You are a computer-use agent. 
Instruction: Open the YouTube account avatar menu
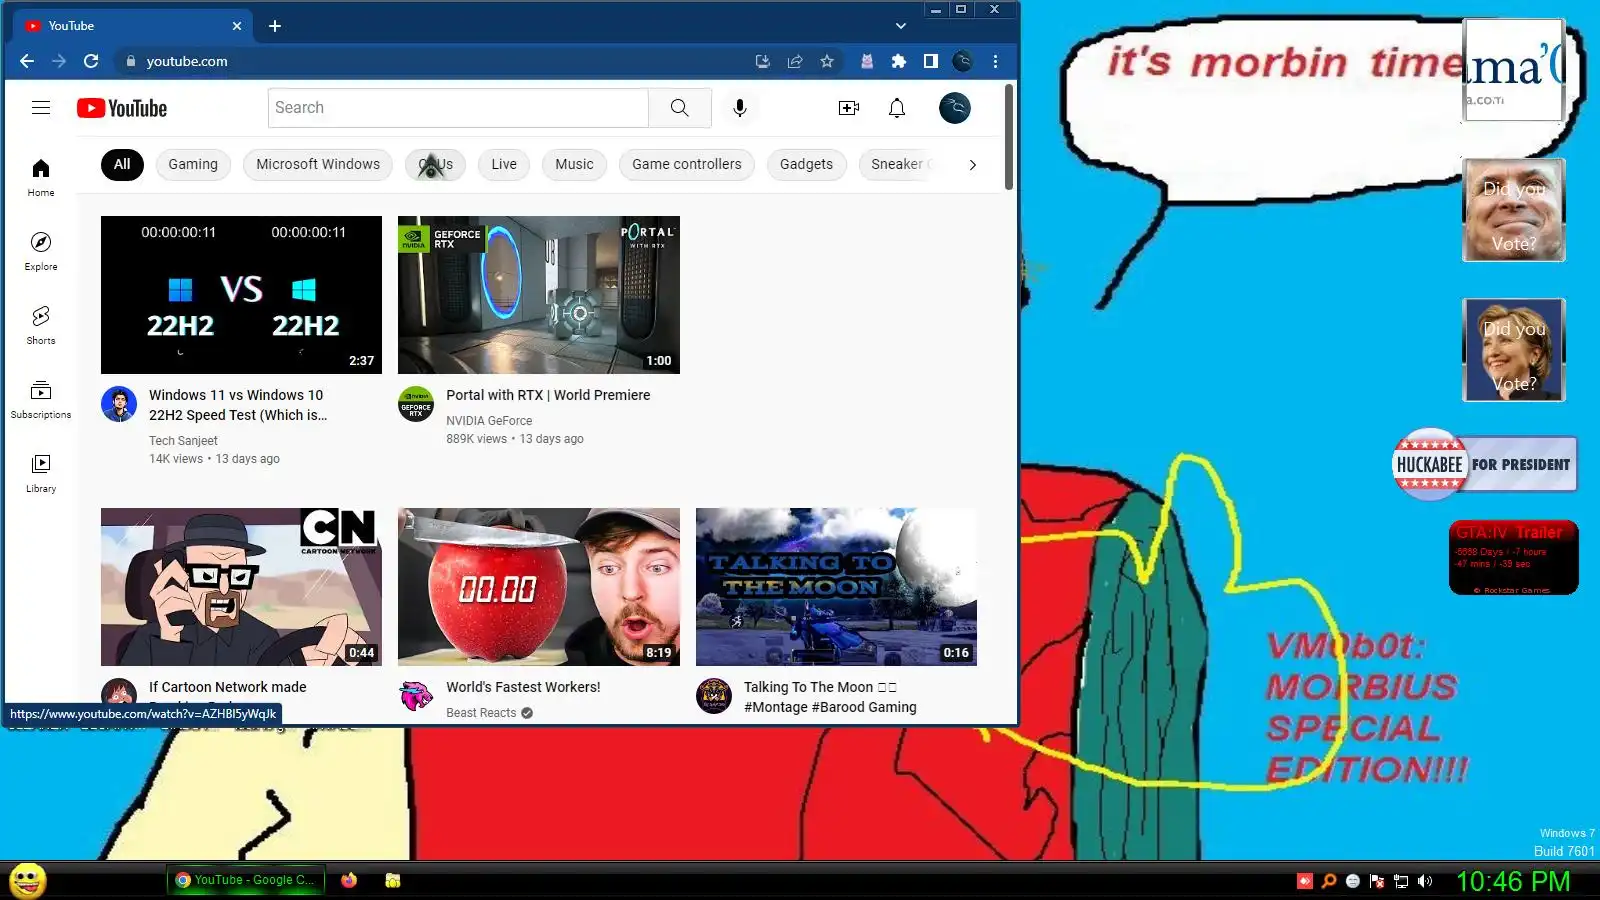[955, 108]
